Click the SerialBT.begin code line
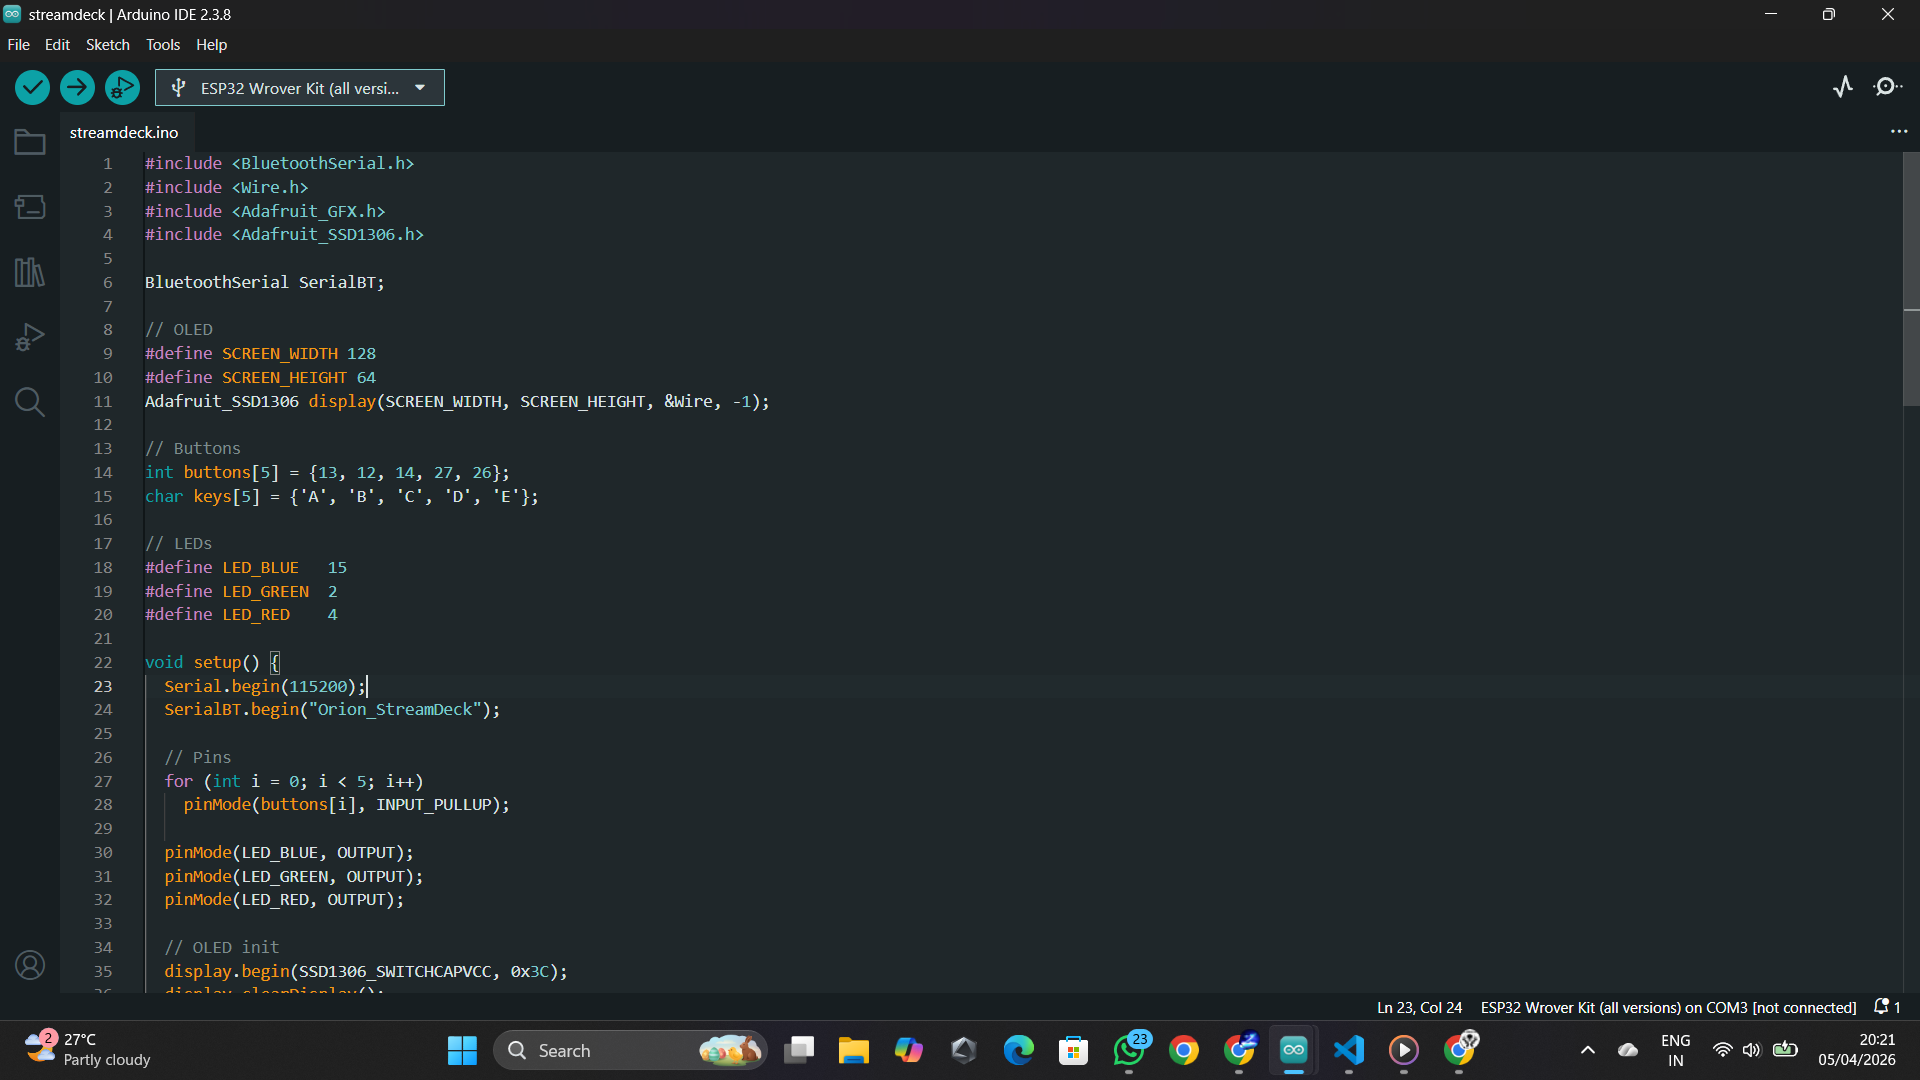1920x1080 pixels. 332,709
